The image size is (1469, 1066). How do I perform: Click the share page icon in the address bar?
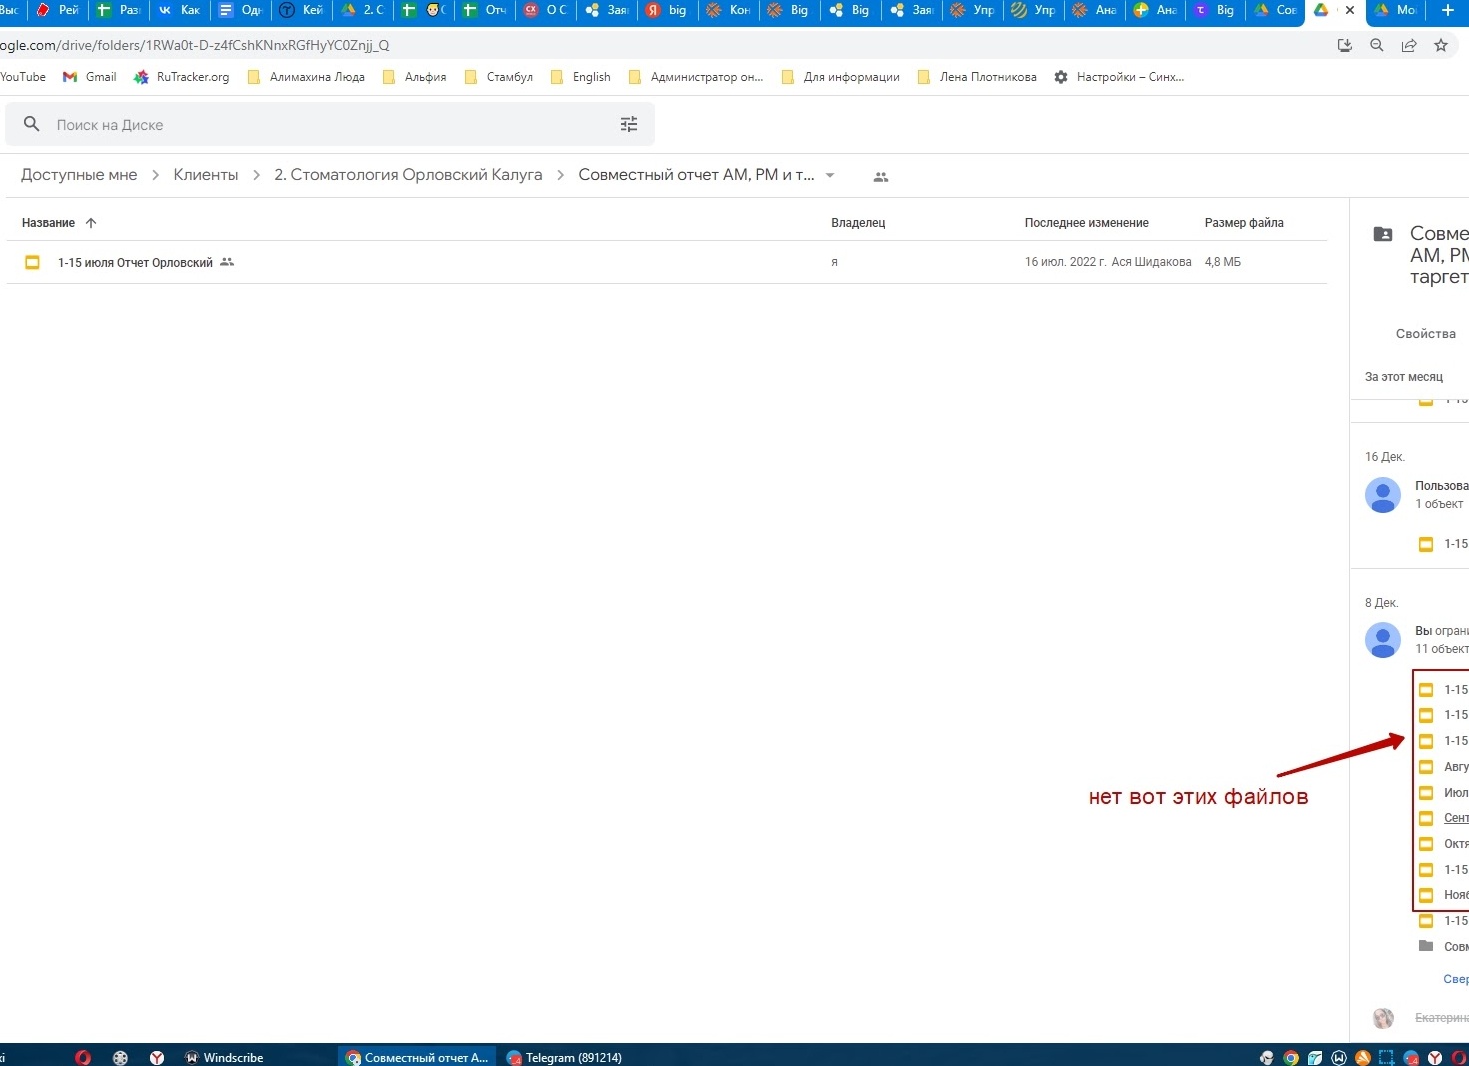(x=1409, y=45)
